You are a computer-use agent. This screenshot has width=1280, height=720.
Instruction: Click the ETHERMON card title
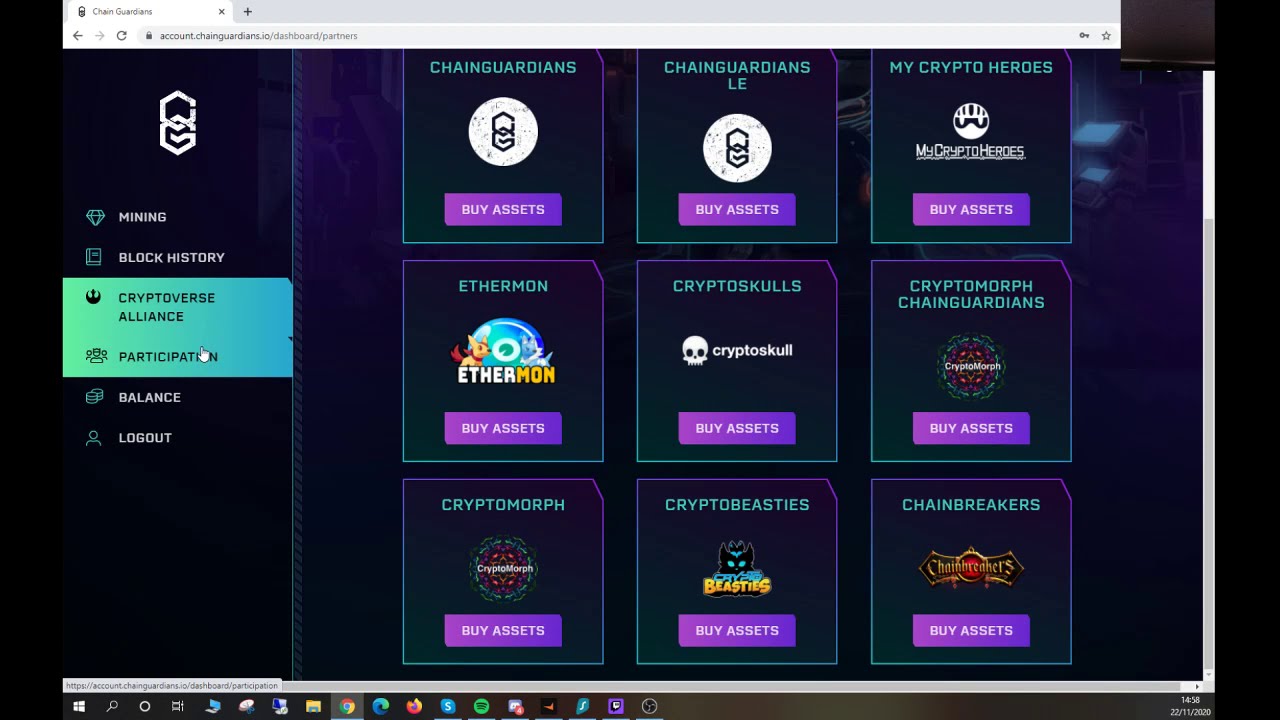pyautogui.click(x=503, y=286)
